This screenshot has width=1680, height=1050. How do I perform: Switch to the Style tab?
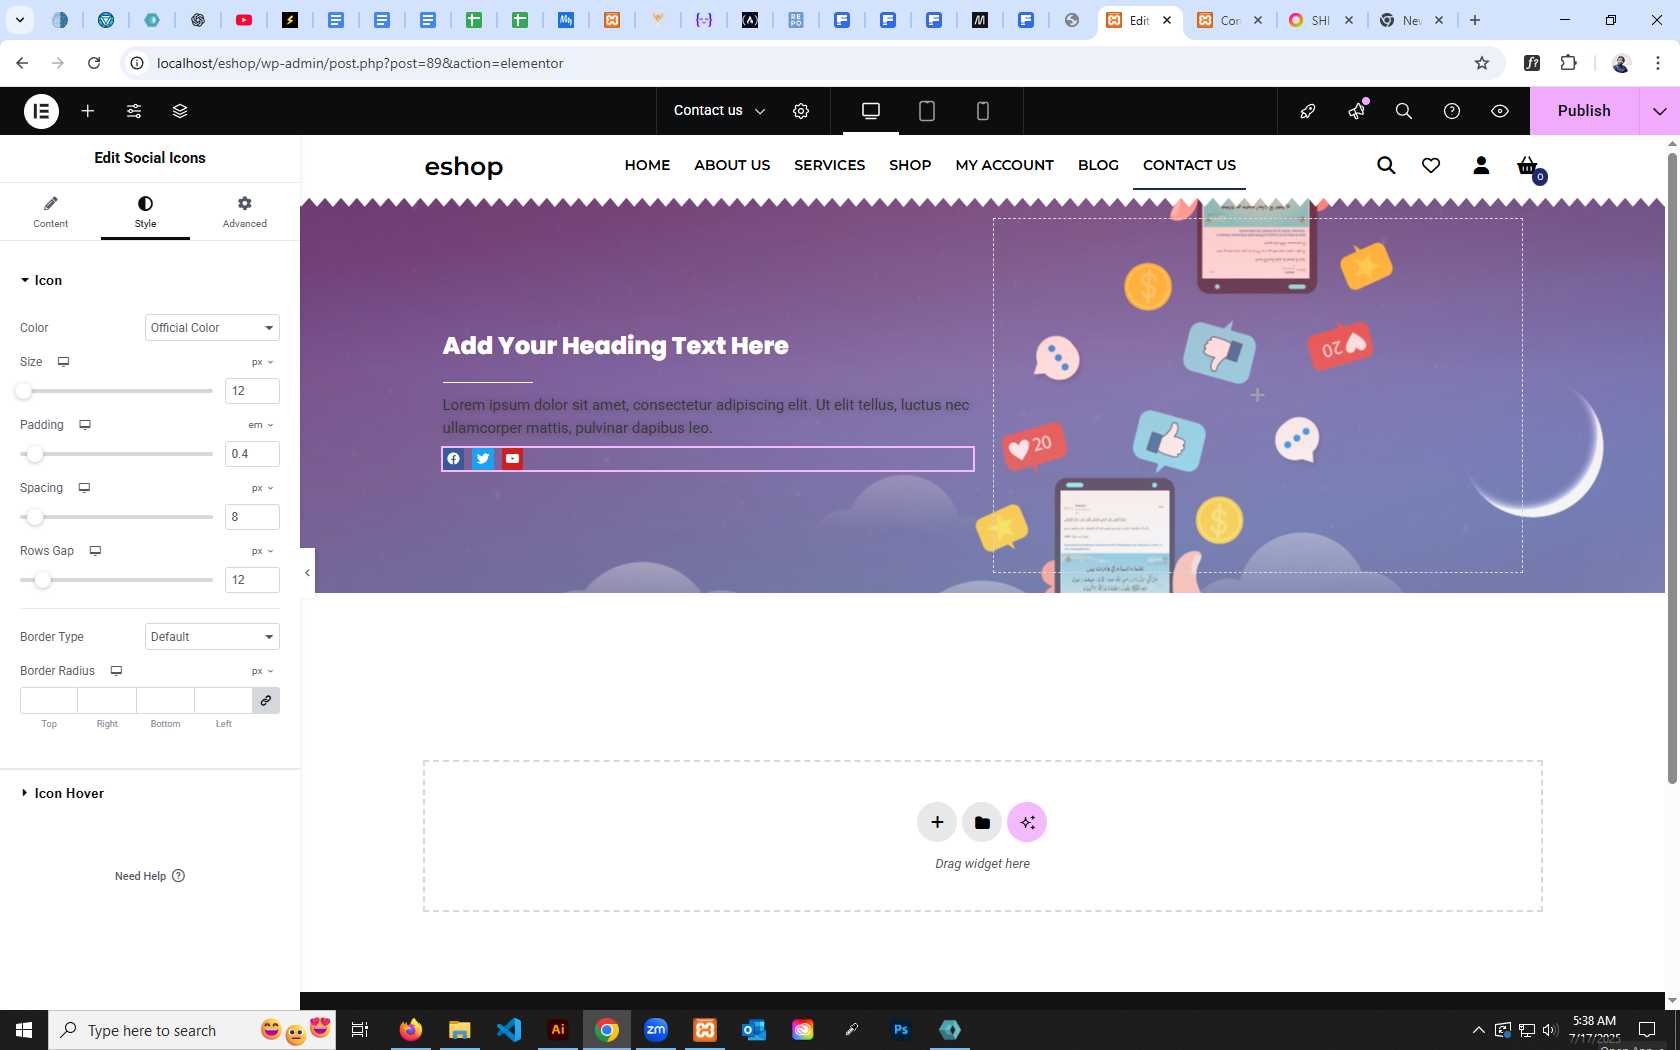coord(145,211)
